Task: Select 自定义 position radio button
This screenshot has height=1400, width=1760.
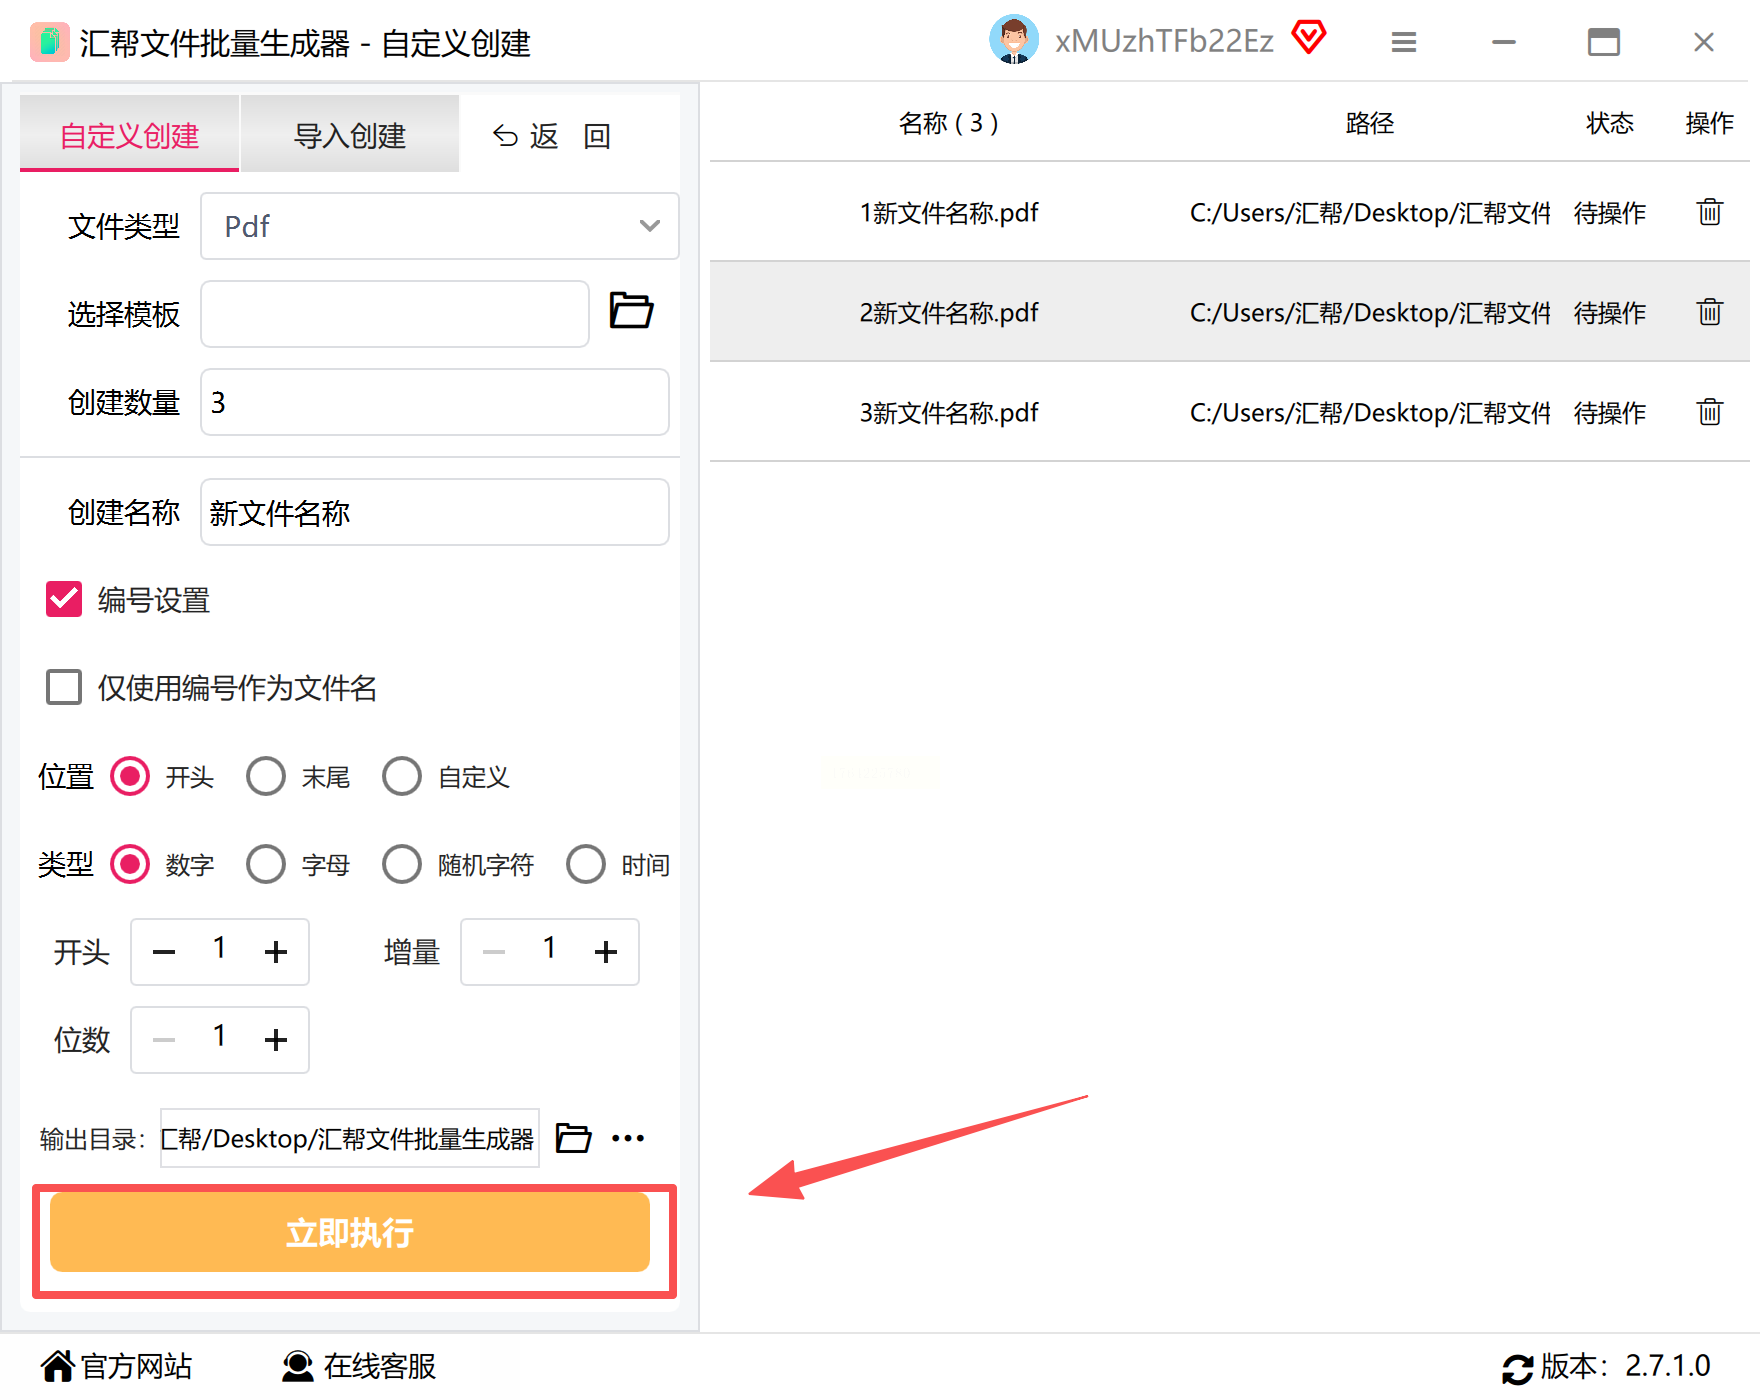Action: (402, 777)
